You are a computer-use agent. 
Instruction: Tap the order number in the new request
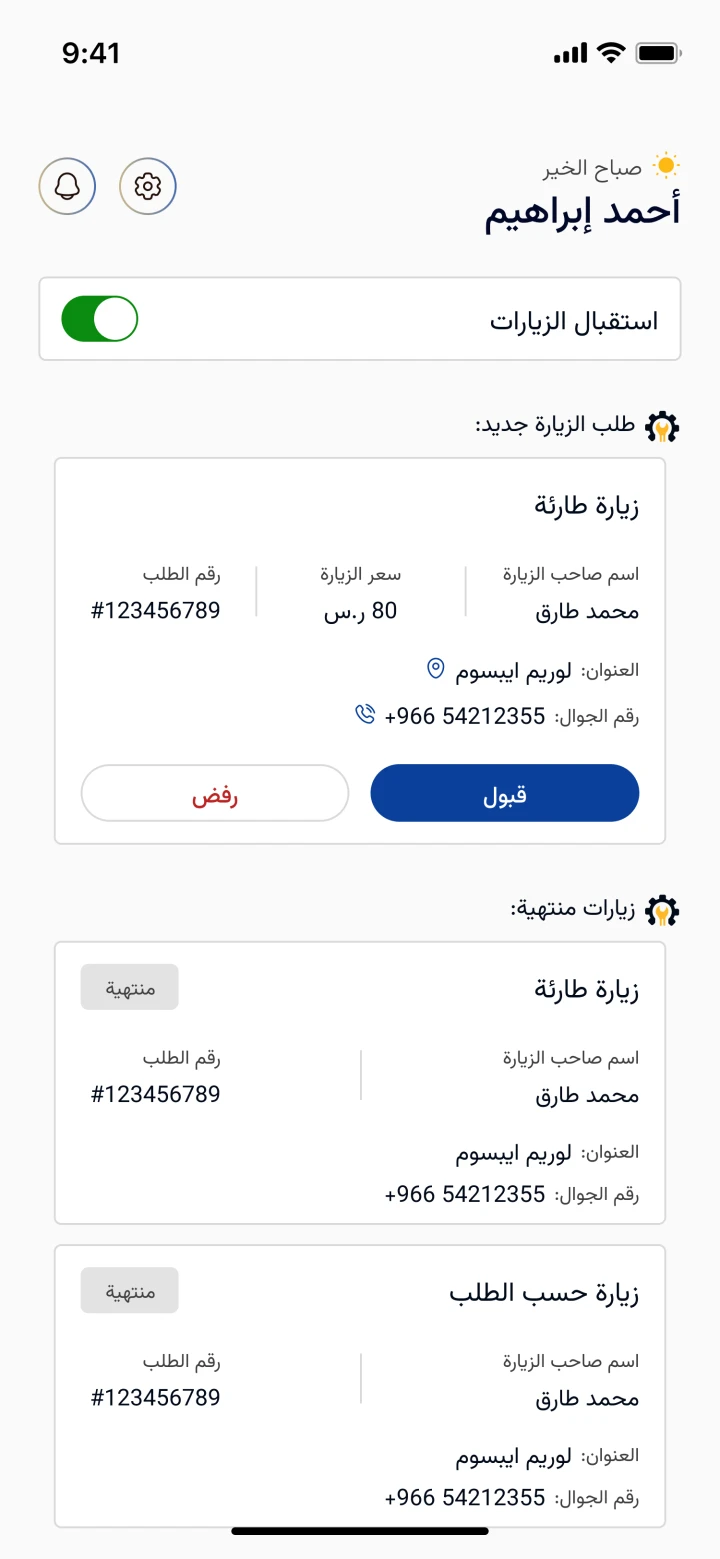point(155,610)
